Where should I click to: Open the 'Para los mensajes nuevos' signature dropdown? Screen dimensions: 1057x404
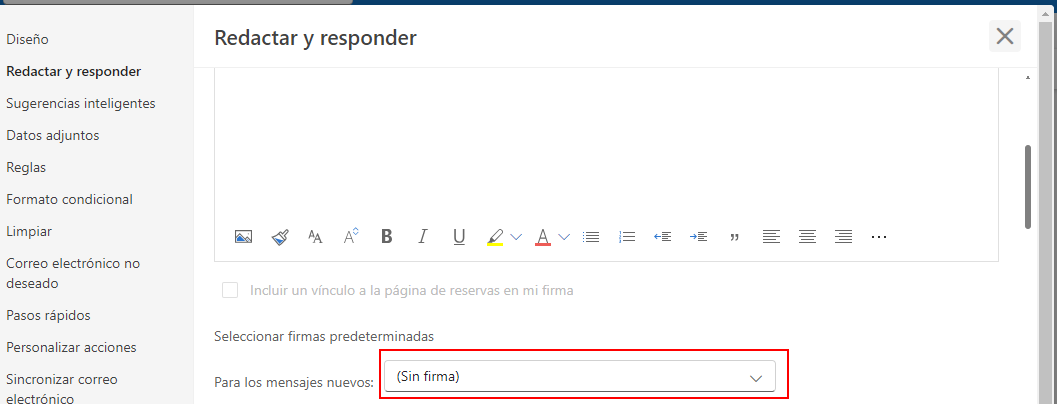click(580, 377)
